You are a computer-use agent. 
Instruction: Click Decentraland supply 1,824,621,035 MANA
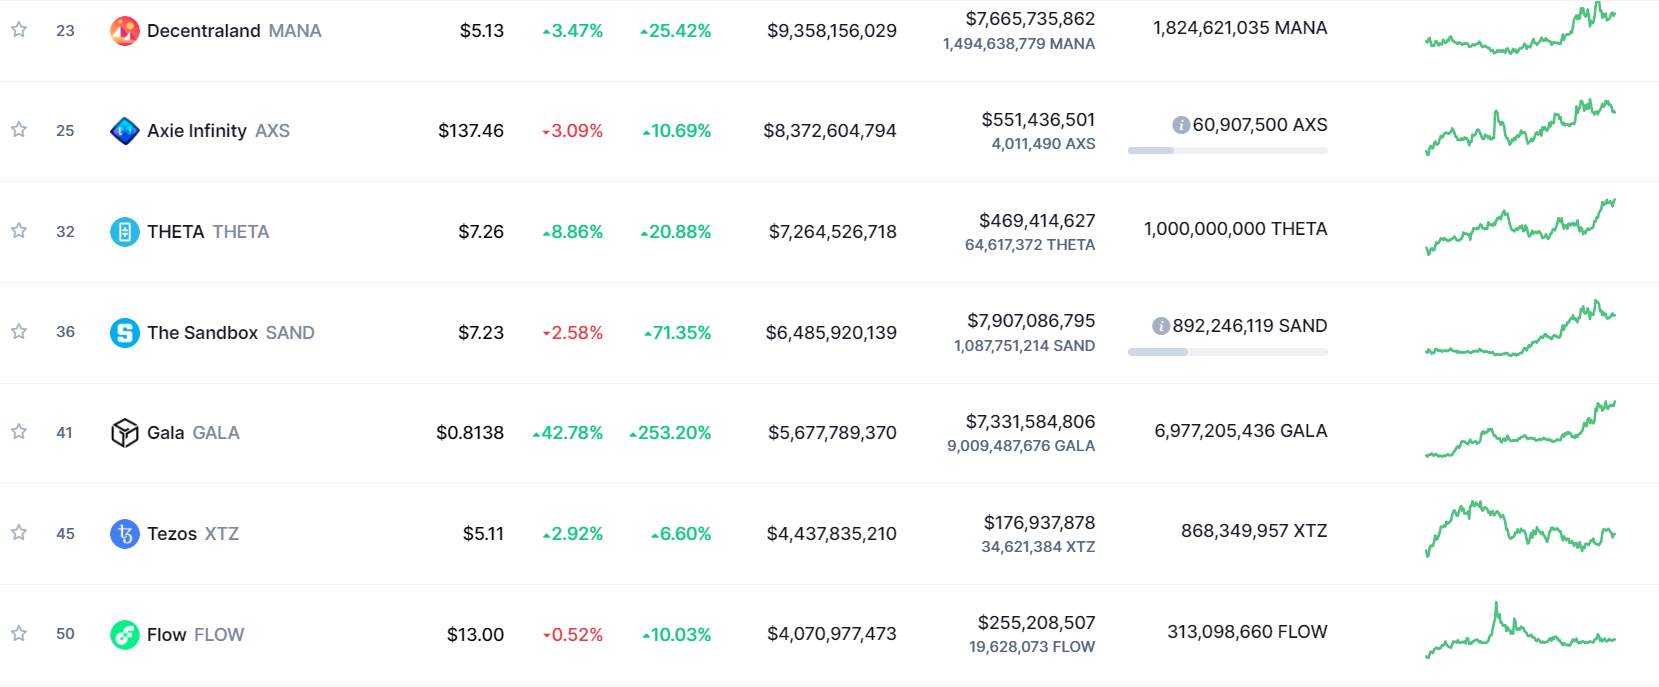[x=1240, y=28]
